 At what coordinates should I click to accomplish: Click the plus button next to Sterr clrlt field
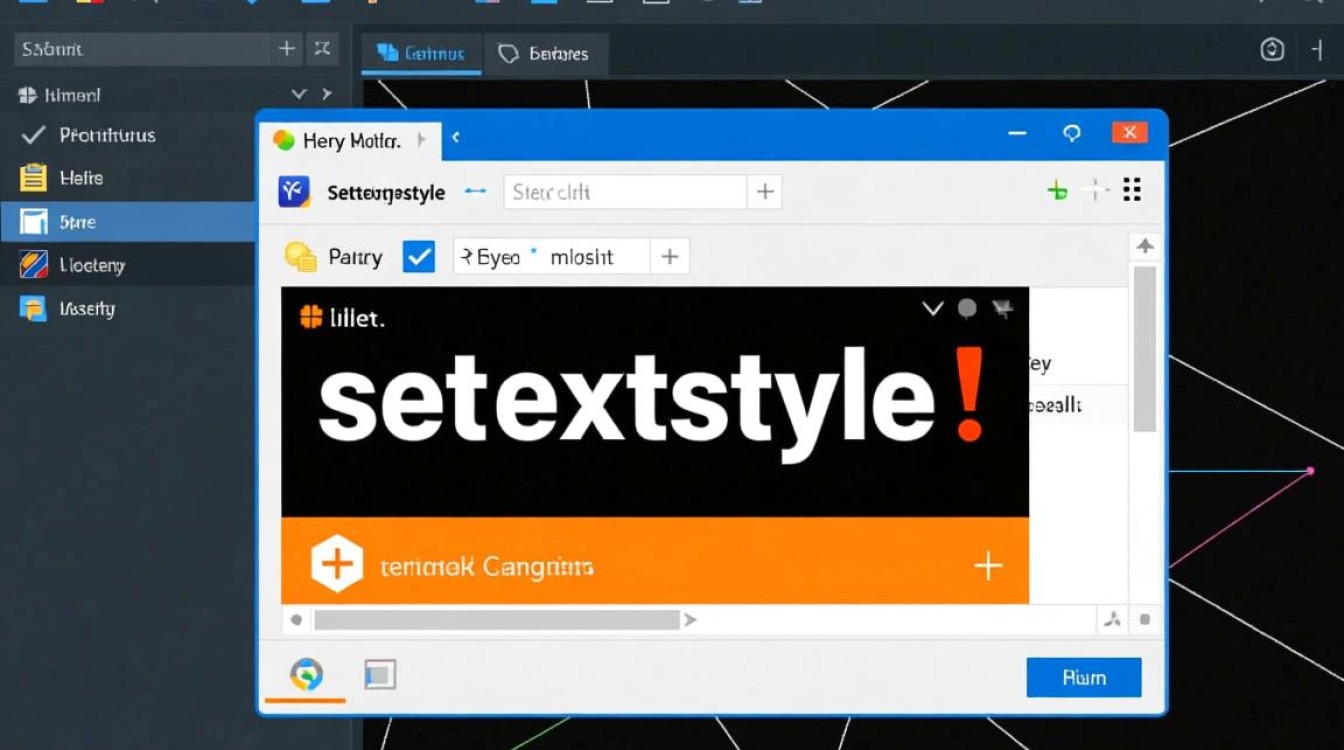[765, 192]
